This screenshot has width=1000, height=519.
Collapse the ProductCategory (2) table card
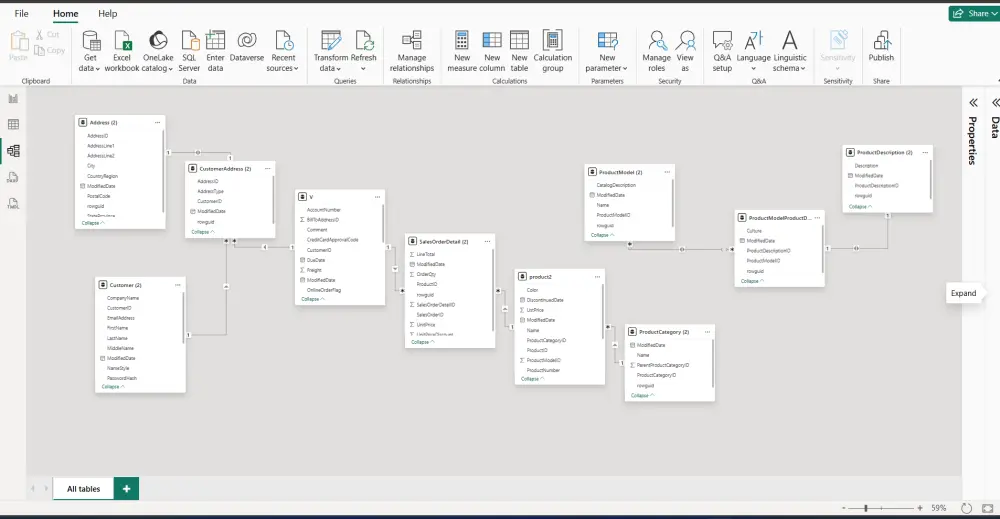pos(643,395)
